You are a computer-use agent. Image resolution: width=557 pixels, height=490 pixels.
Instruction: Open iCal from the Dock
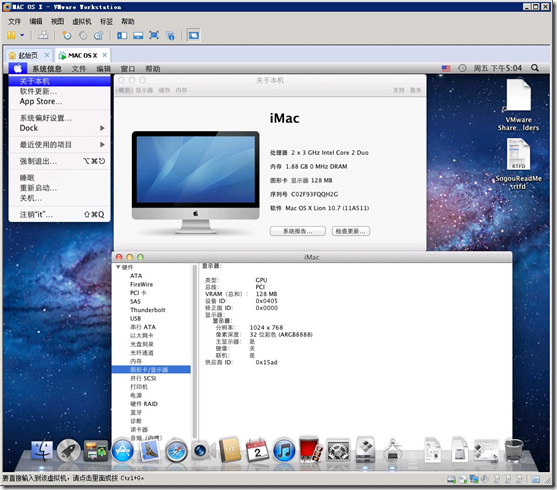tap(257, 451)
